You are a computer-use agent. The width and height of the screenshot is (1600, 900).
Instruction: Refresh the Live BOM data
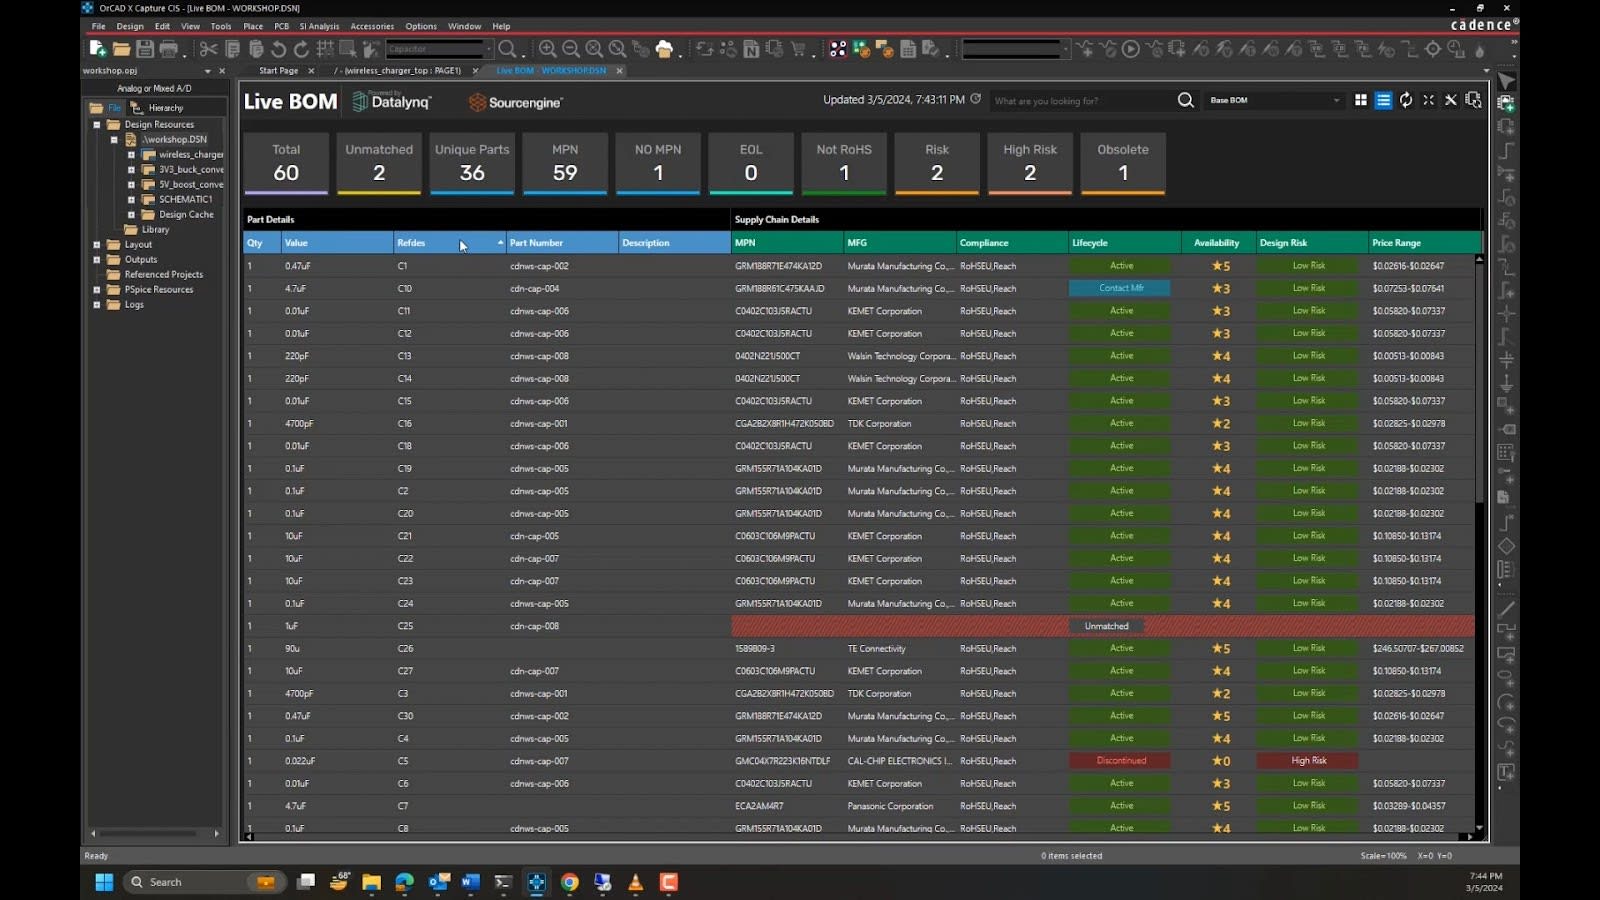(1406, 100)
